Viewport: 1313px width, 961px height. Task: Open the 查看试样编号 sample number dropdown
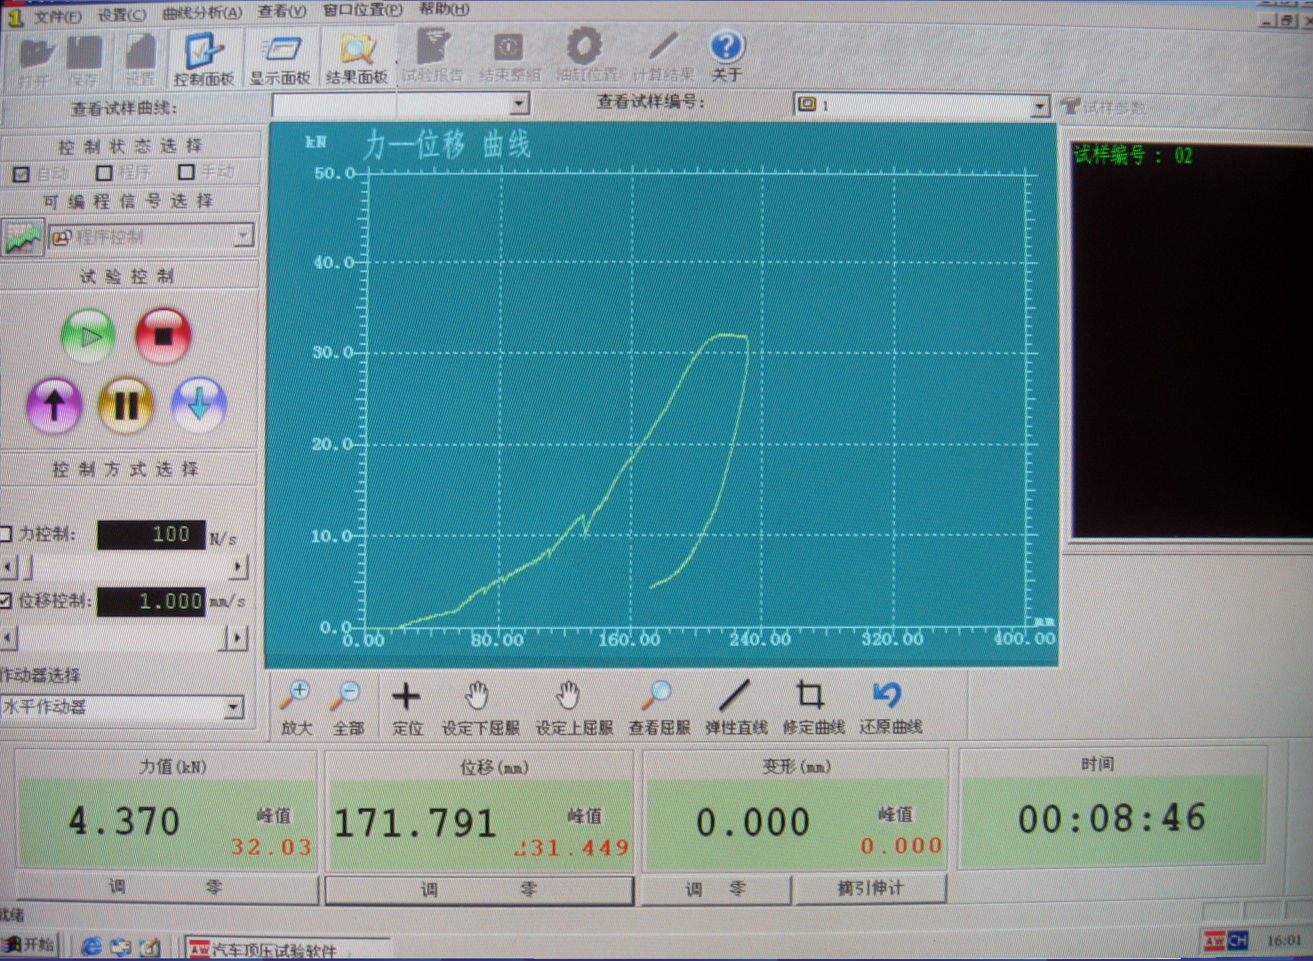[x=1039, y=106]
